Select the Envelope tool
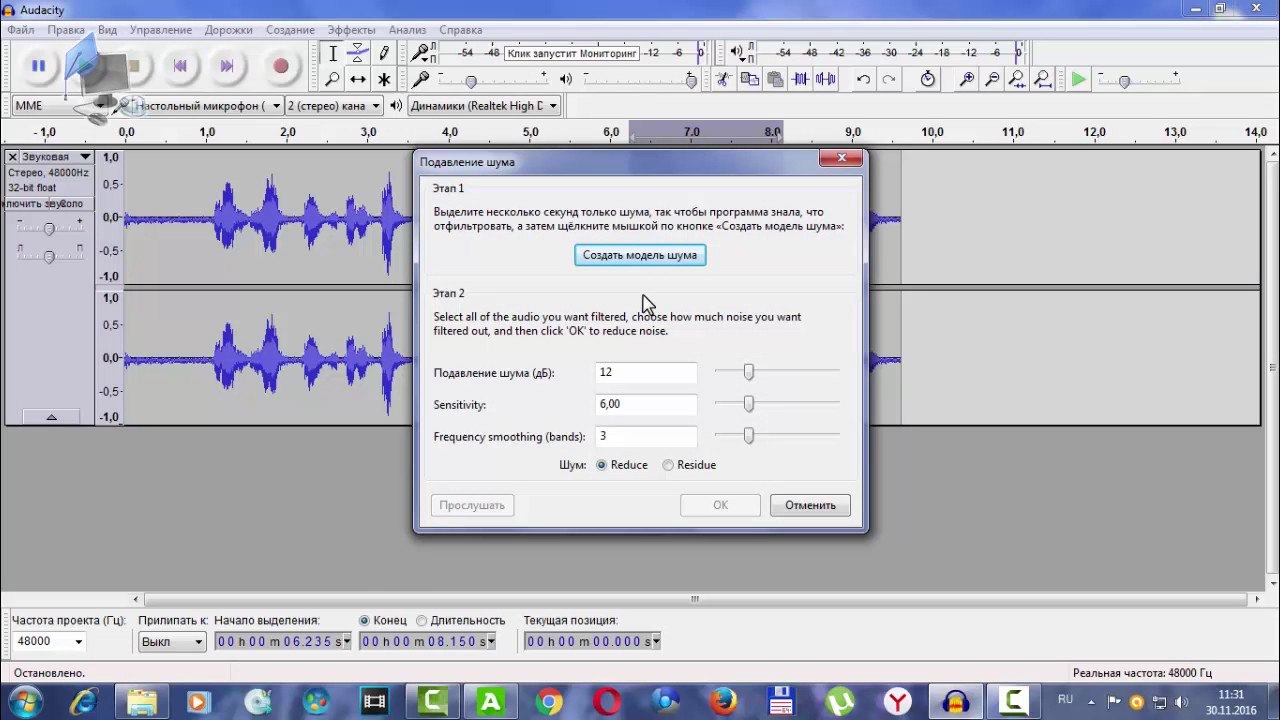 point(358,53)
